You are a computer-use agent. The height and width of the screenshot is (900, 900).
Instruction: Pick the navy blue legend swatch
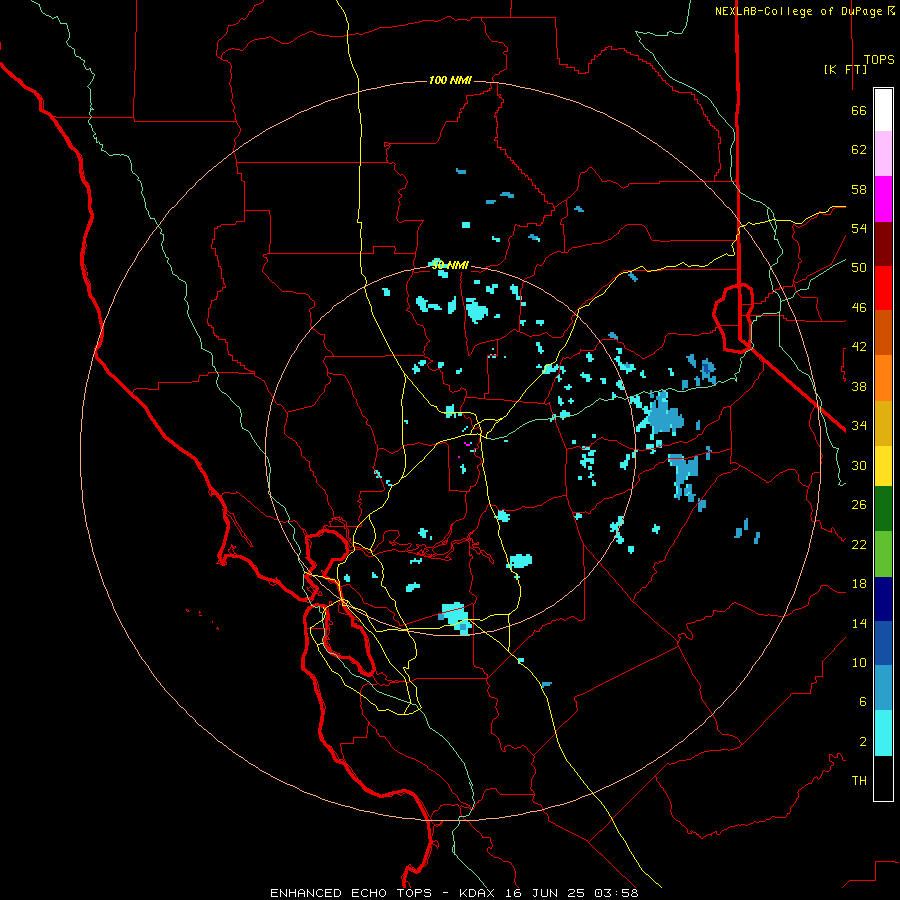click(883, 599)
